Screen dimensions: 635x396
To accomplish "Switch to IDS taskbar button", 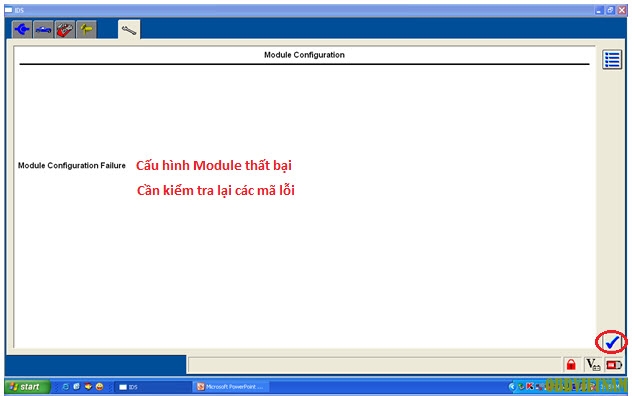I will (152, 387).
